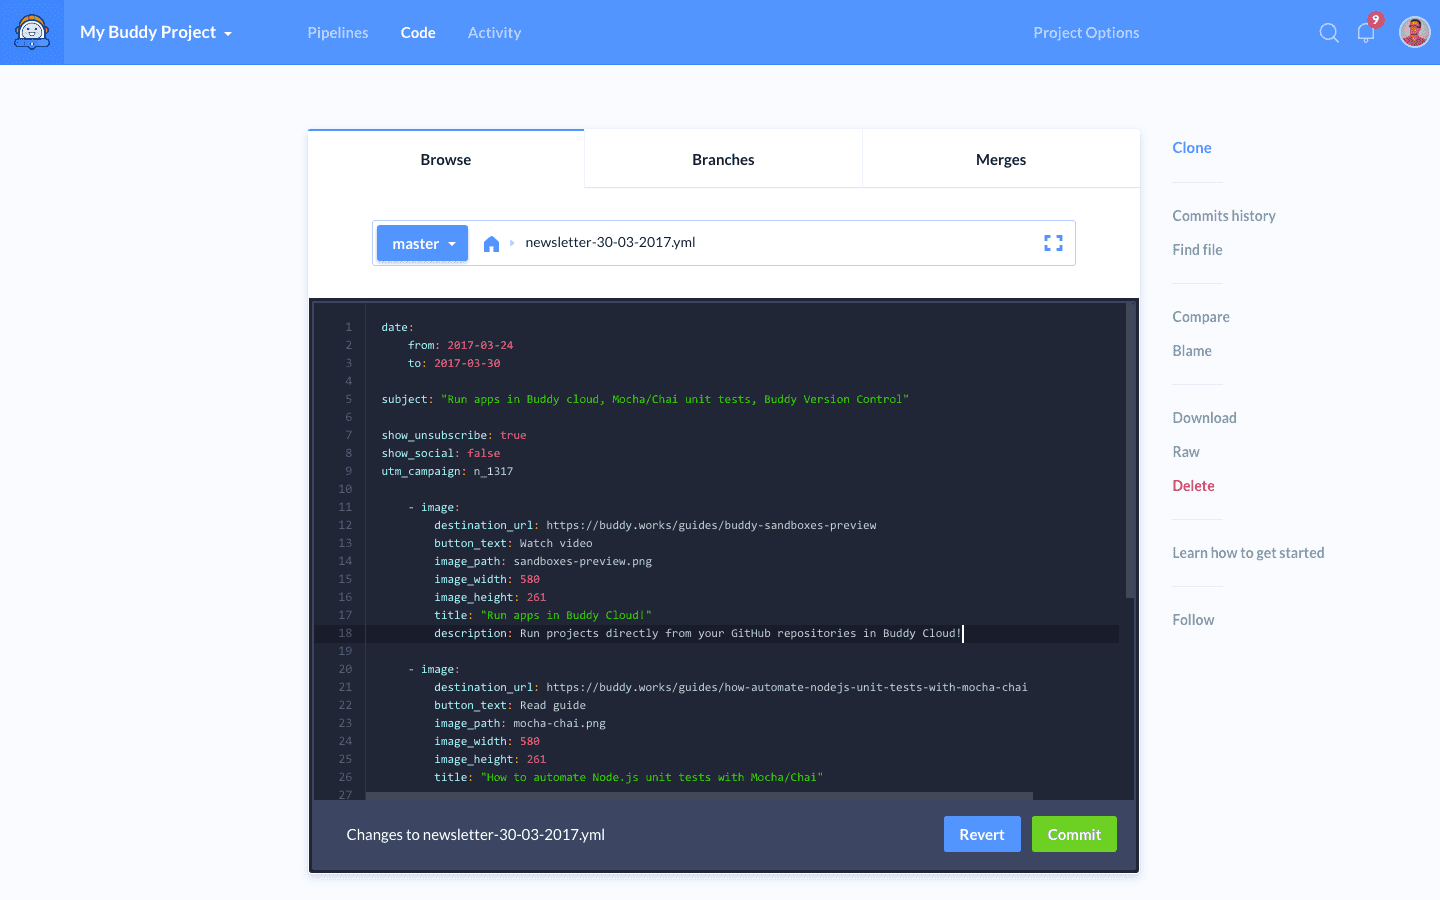Open Find file link

(x=1197, y=250)
